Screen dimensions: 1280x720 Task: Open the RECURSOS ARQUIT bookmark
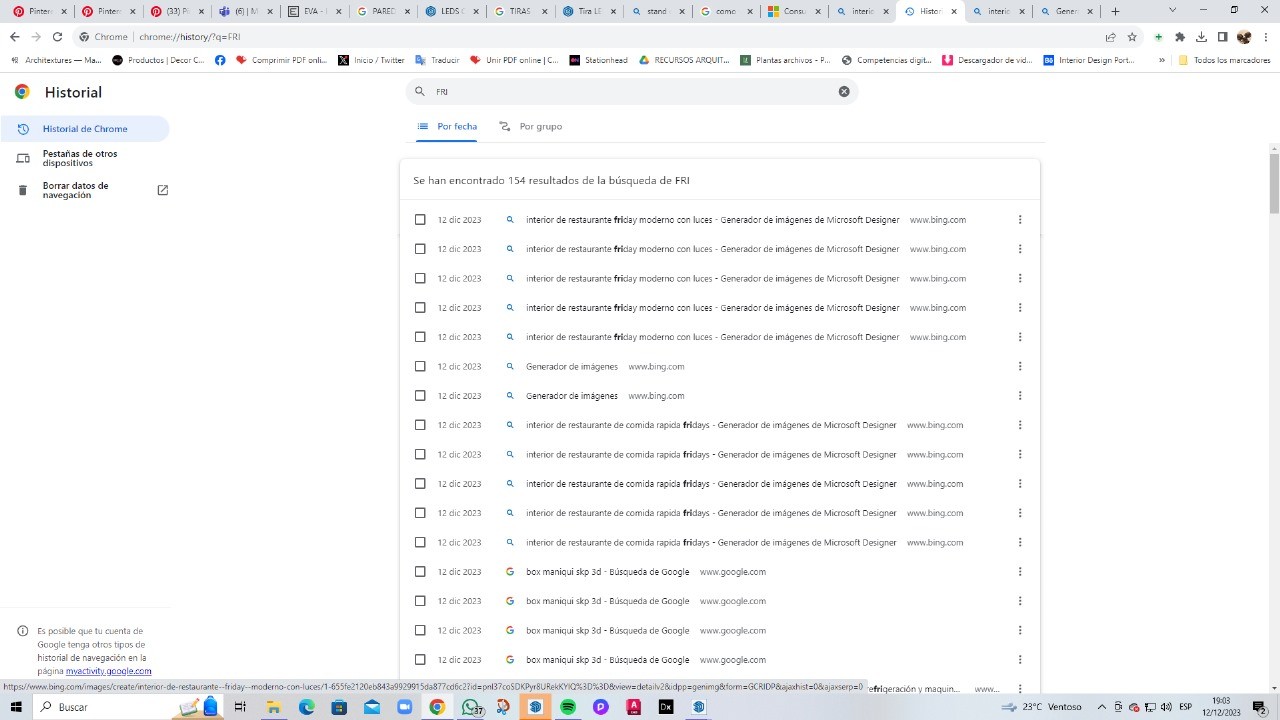684,60
